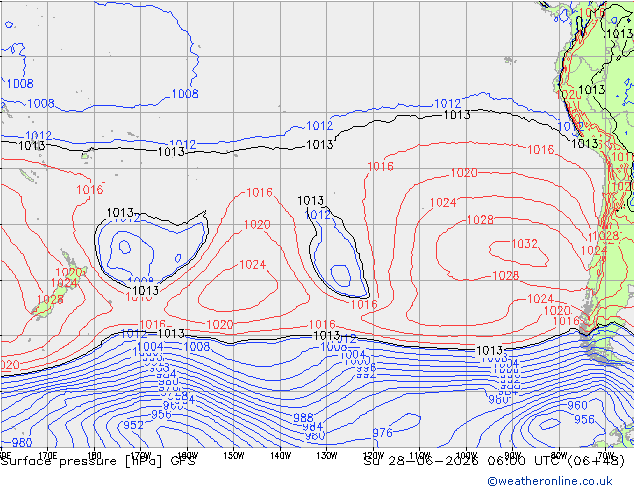Screen dimensions: 634x490
Task: Click the 956 label beside the 952 low
Action: 161,414
